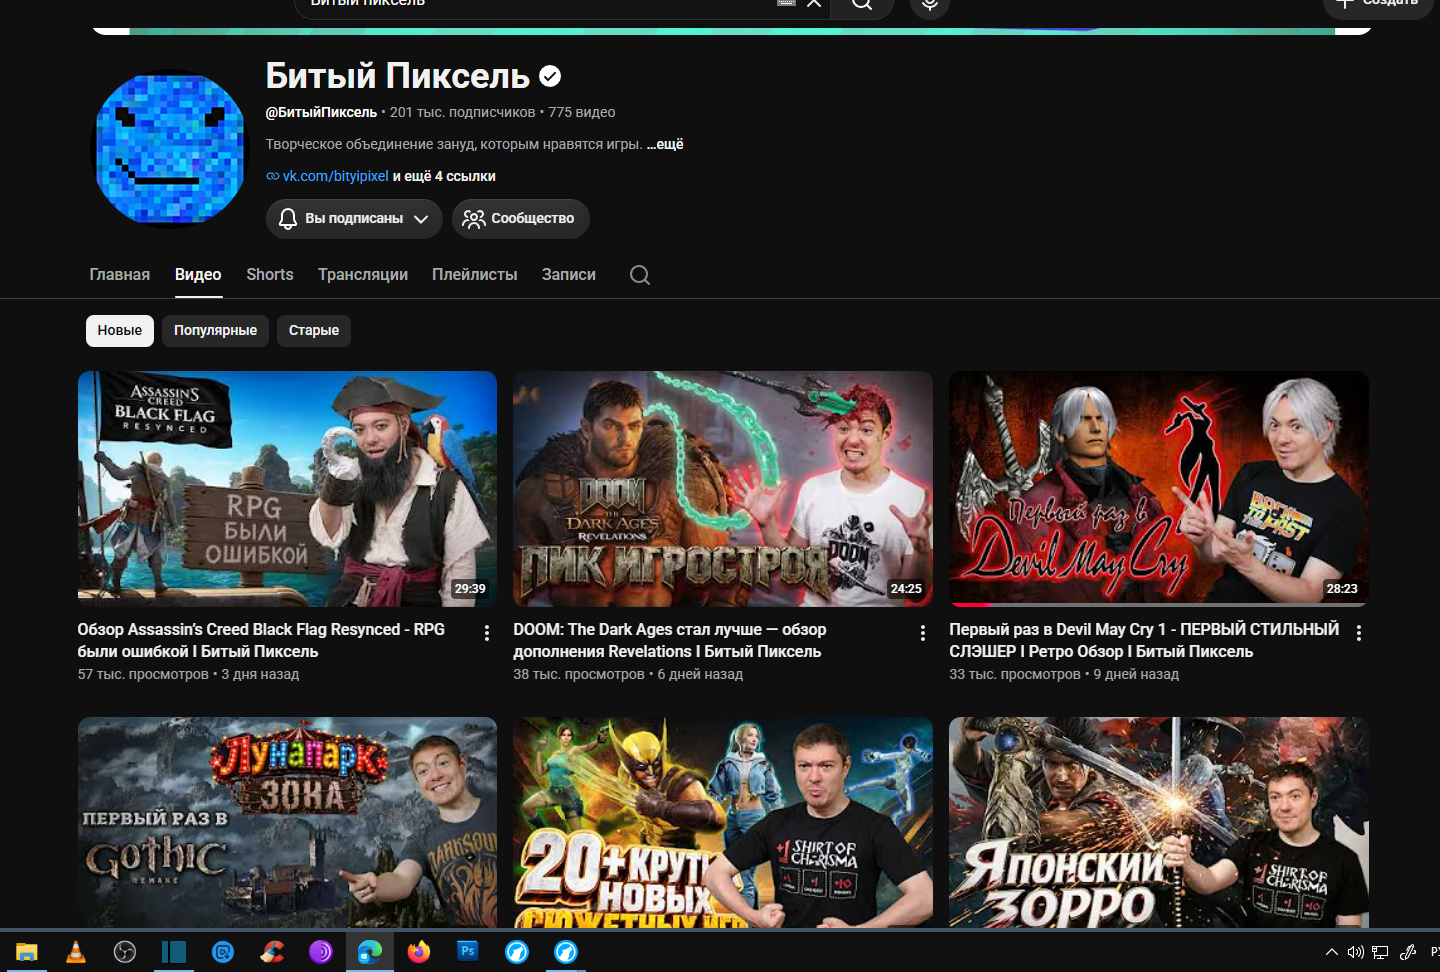
Task: Open CCleaner from the taskbar
Action: (x=271, y=952)
